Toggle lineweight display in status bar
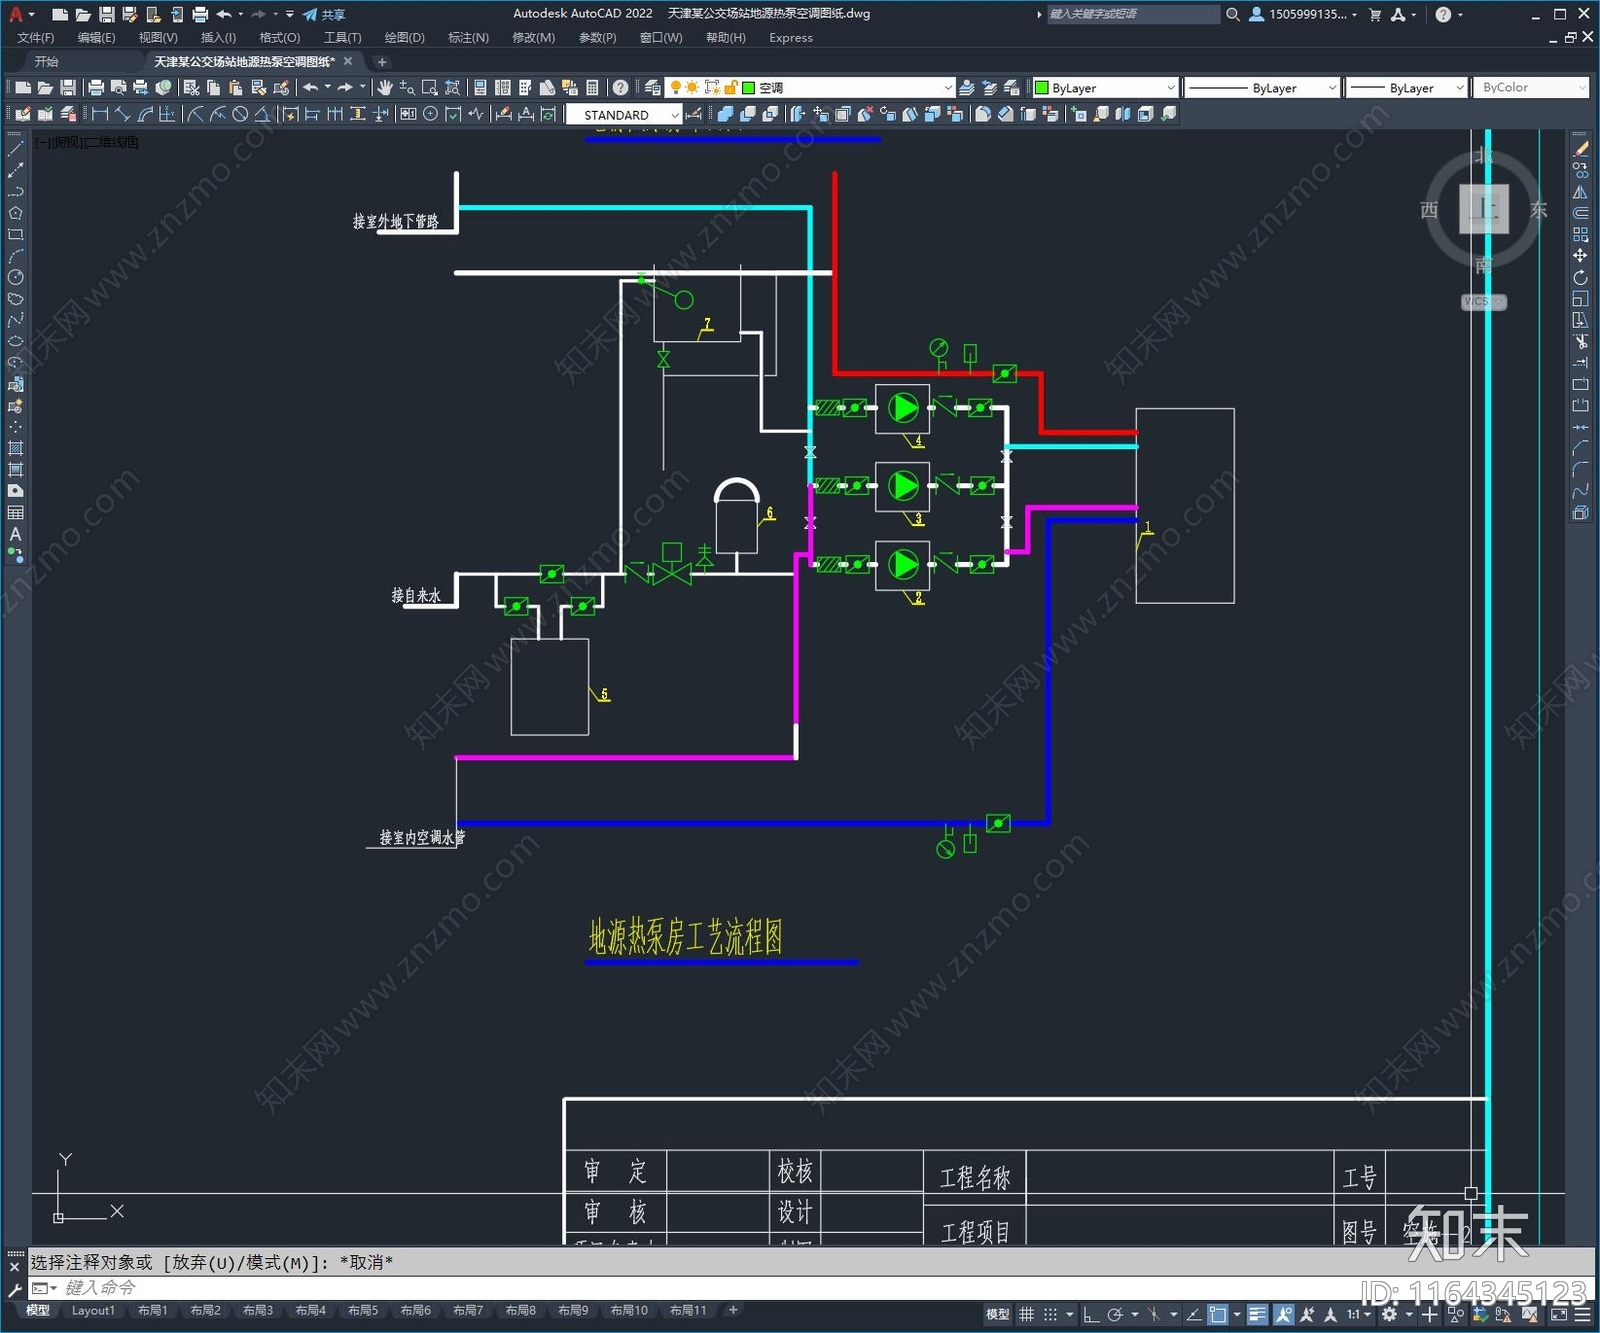The width and height of the screenshot is (1600, 1333). 1257,1314
